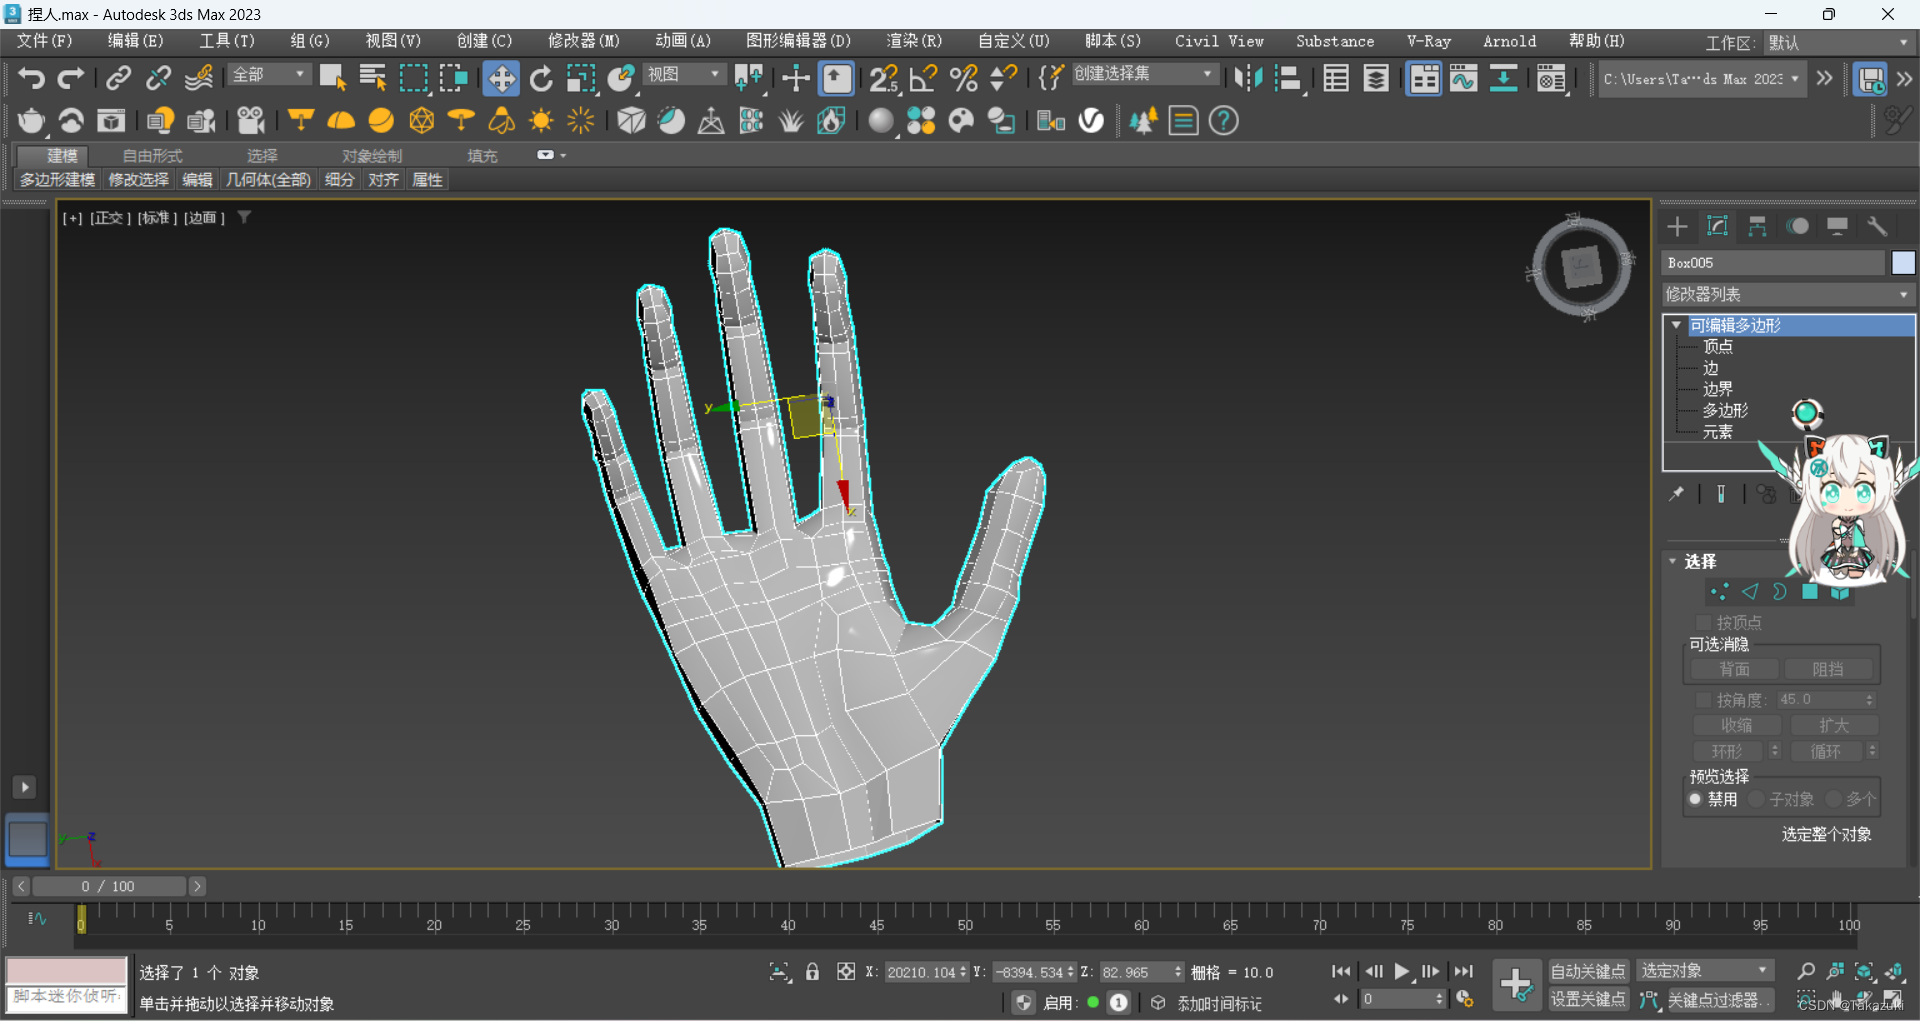The height and width of the screenshot is (1021, 1920).
Task: Toggle the 2.5D snaps icon
Action: tap(883, 79)
